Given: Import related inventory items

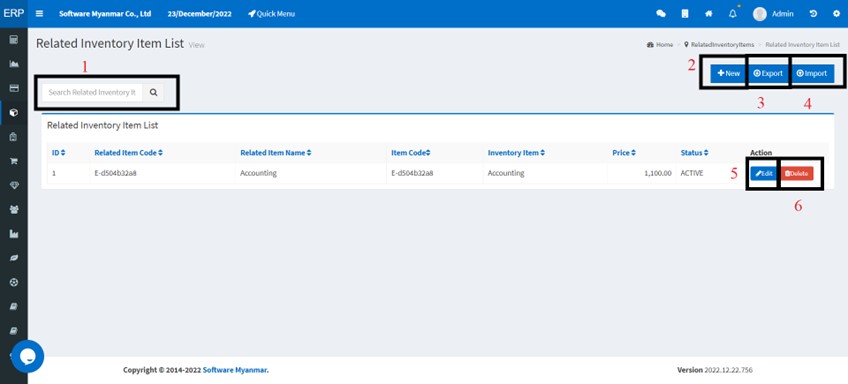Looking at the screenshot, I should click(812, 74).
